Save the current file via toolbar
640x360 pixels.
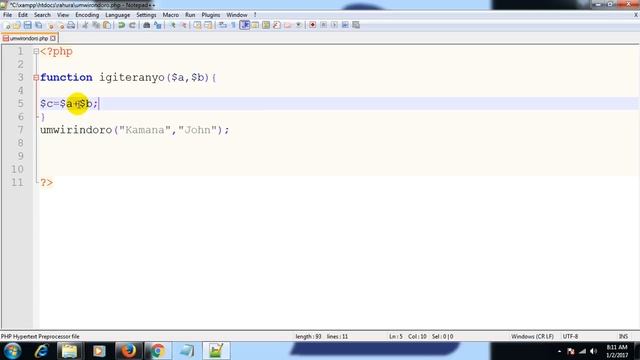coord(27,25)
